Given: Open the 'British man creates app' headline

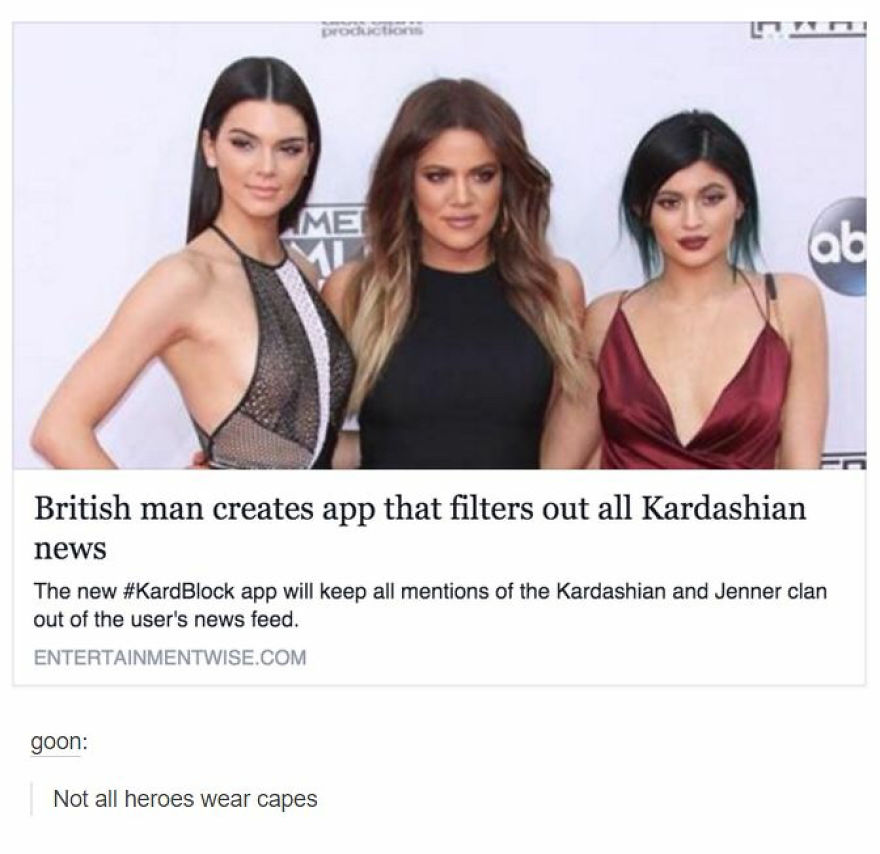Looking at the screenshot, I should (x=420, y=527).
